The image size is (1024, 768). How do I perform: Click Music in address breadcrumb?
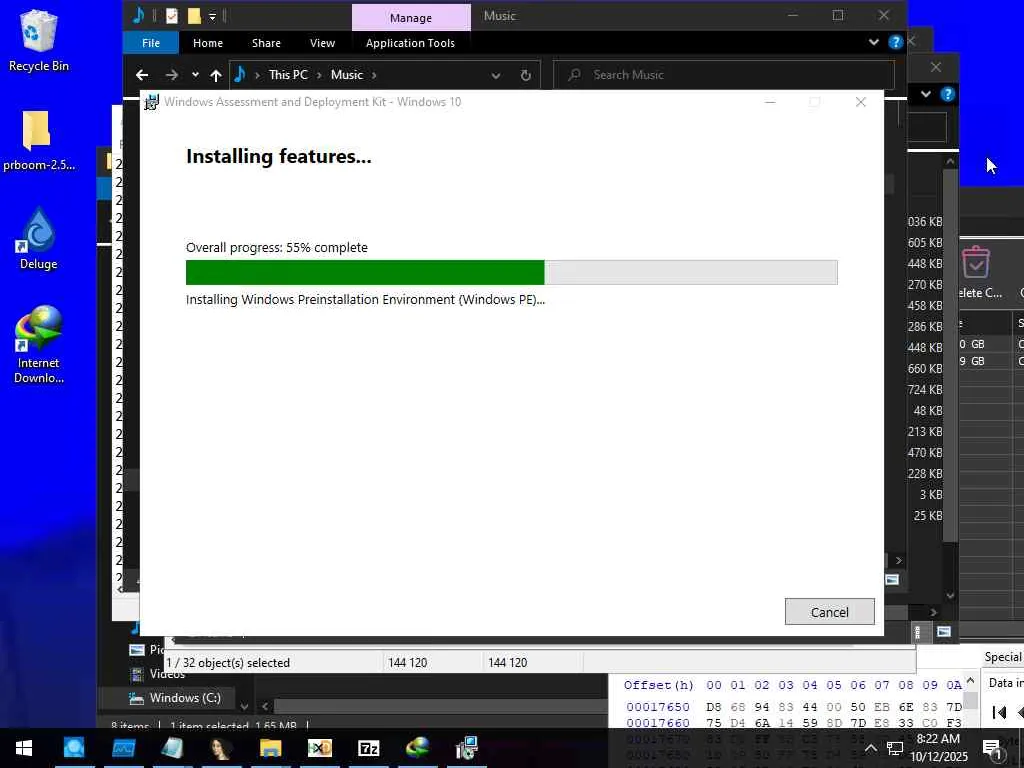pos(346,75)
